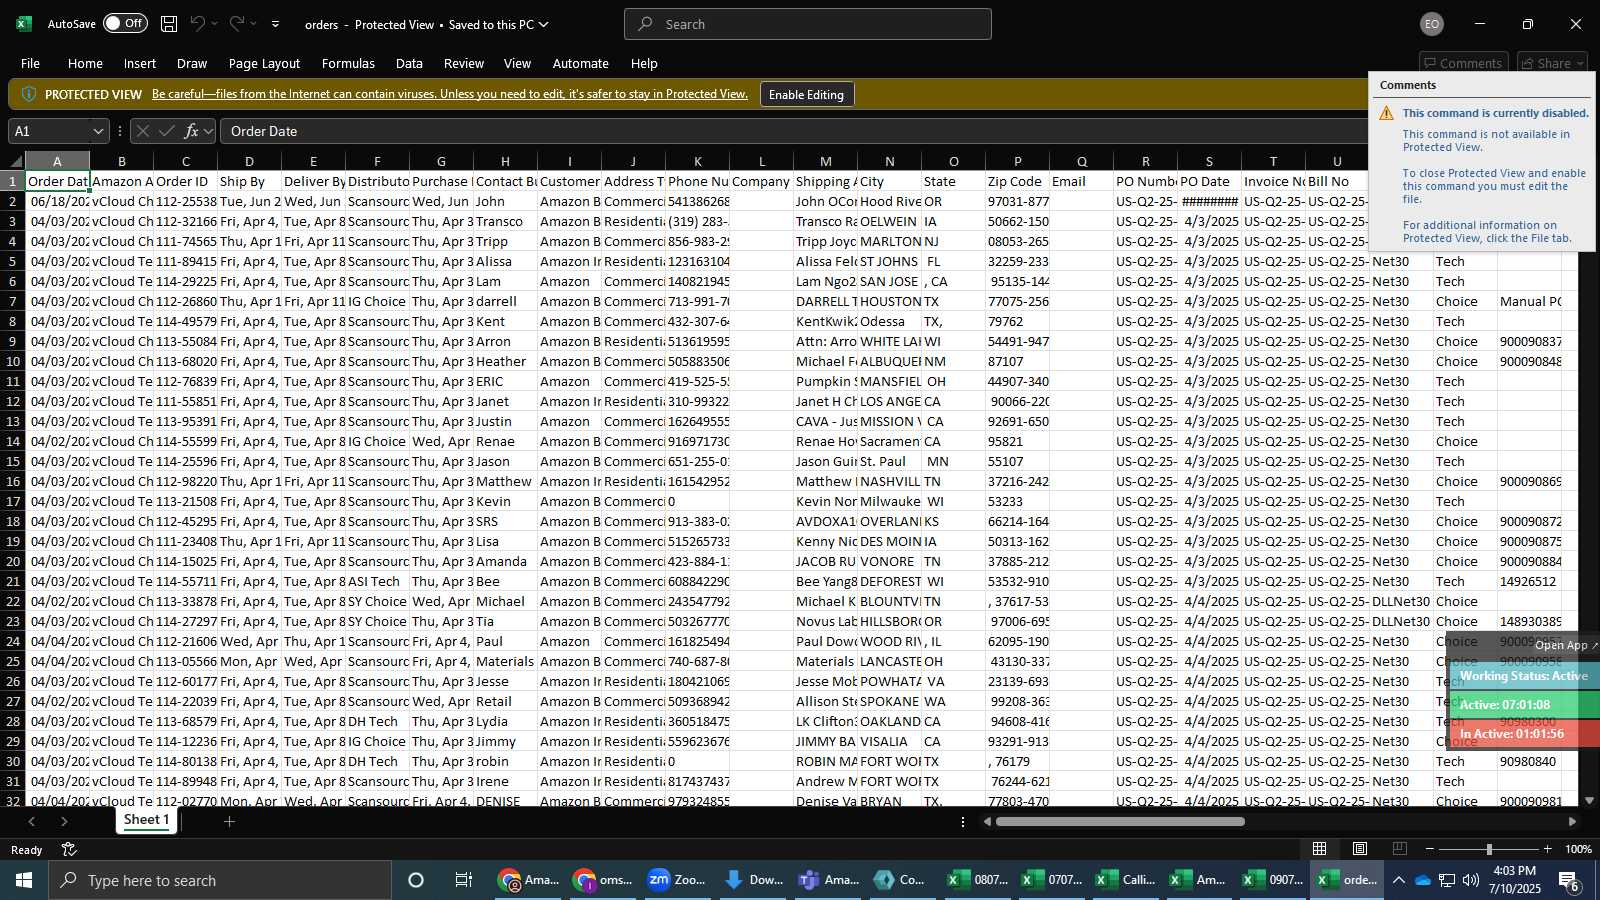Click the horizontal scroll right arrow
This screenshot has height=900, width=1600.
pyautogui.click(x=1572, y=822)
